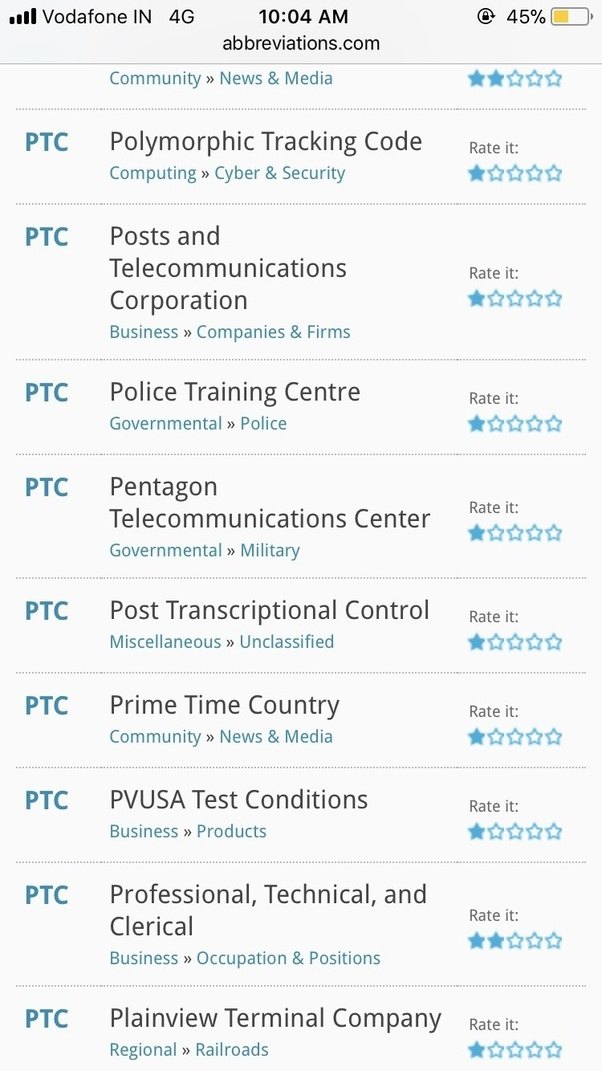Click the first star for "Posts and Telecommunications Corporation"
The image size is (602, 1071).
coord(476,297)
